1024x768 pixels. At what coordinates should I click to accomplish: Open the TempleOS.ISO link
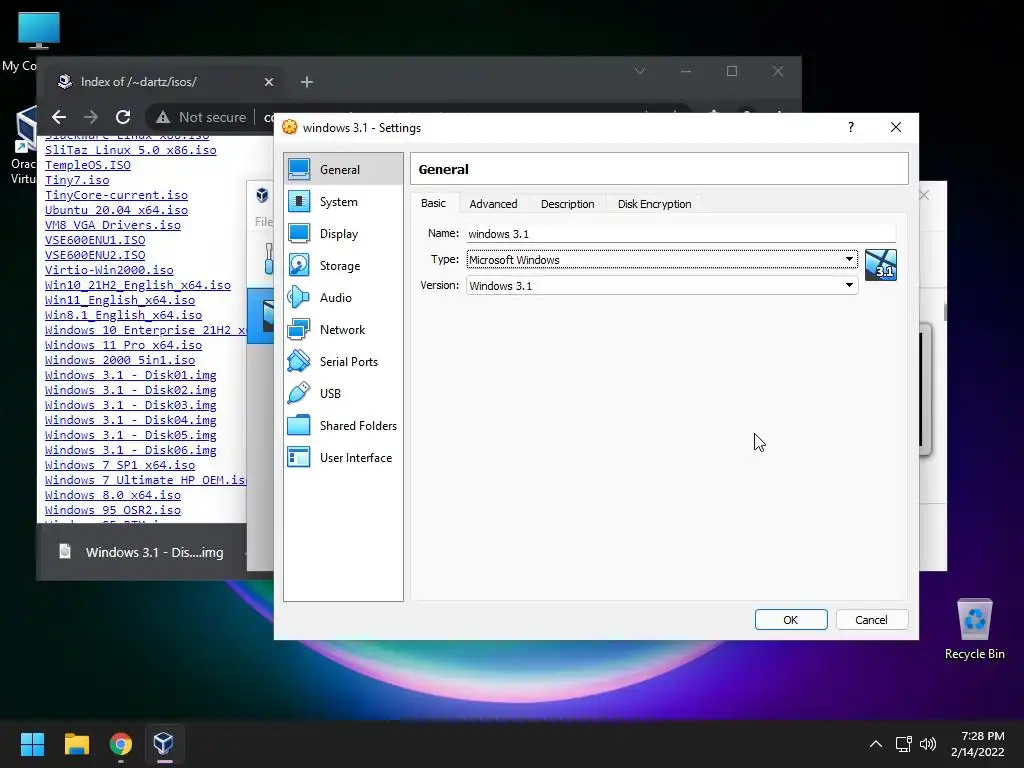click(x=88, y=165)
